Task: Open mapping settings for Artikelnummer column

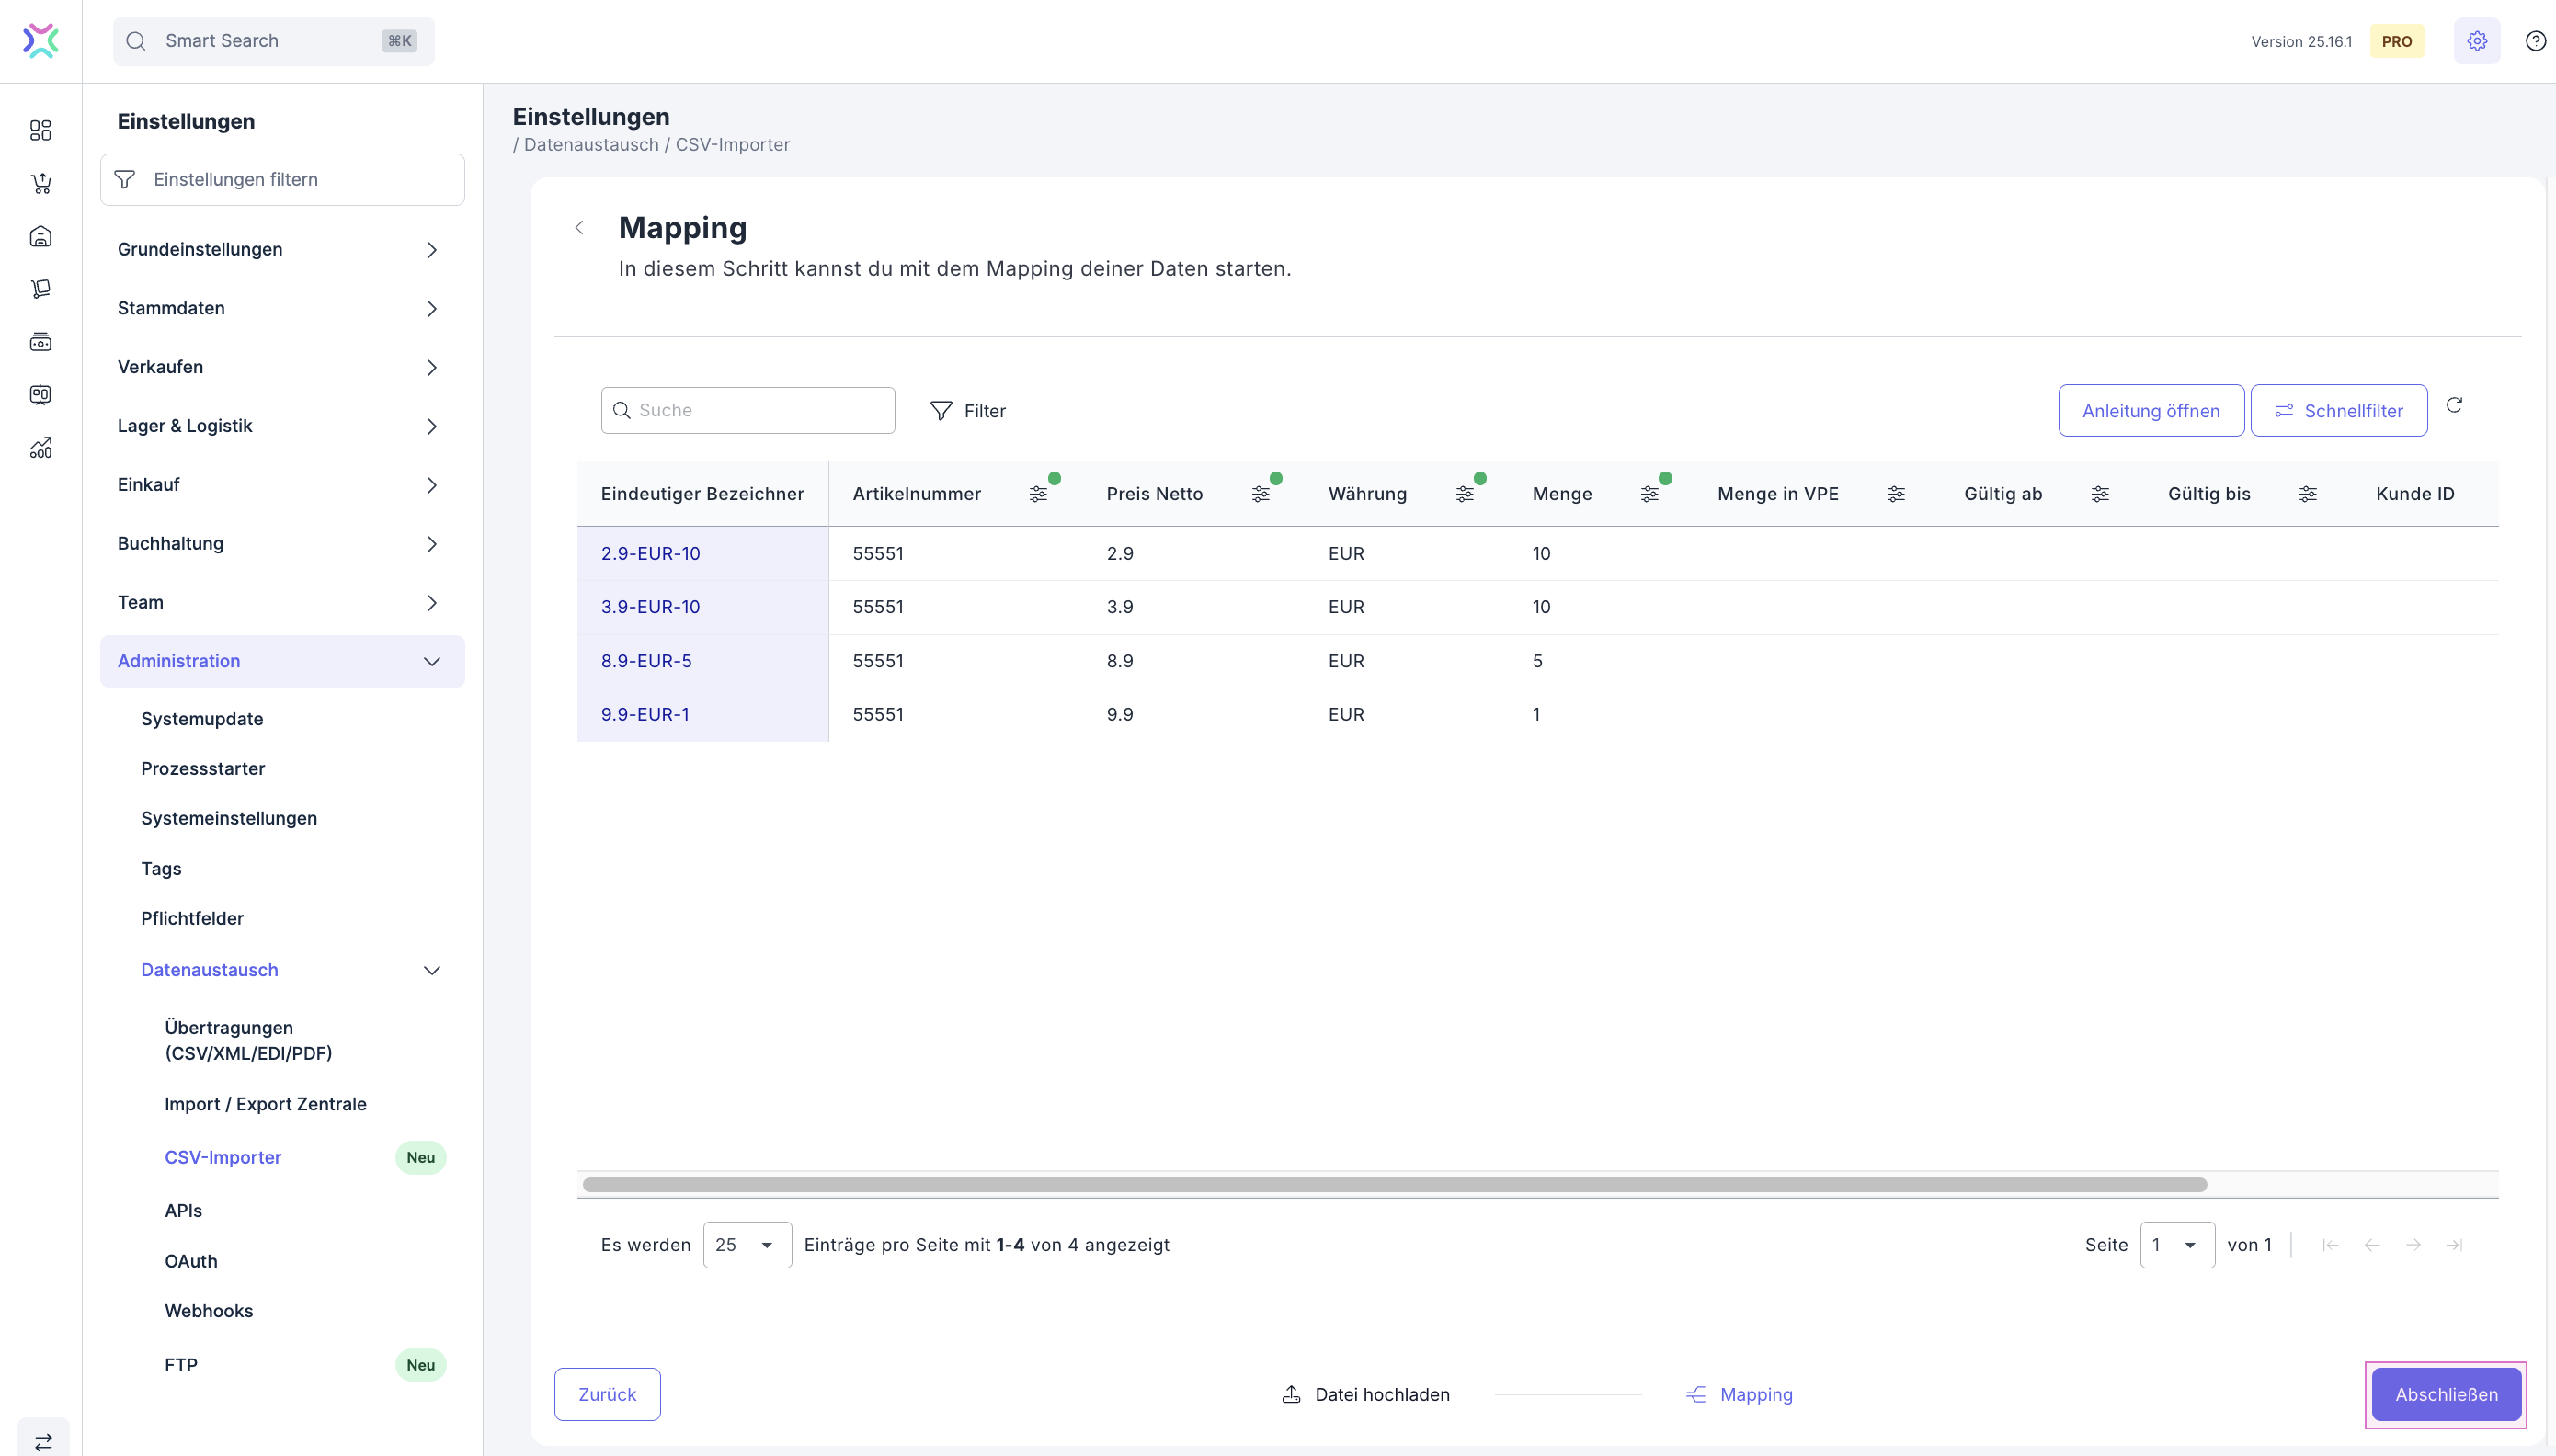Action: coord(1038,494)
